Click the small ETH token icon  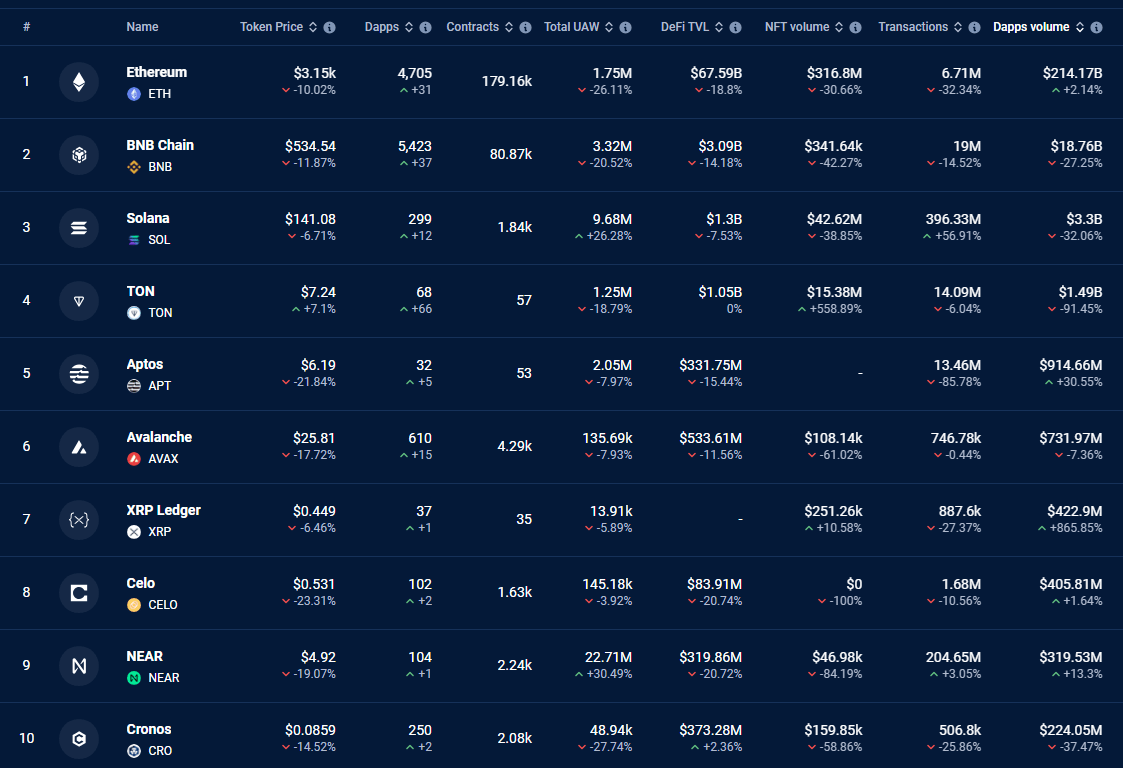[134, 94]
